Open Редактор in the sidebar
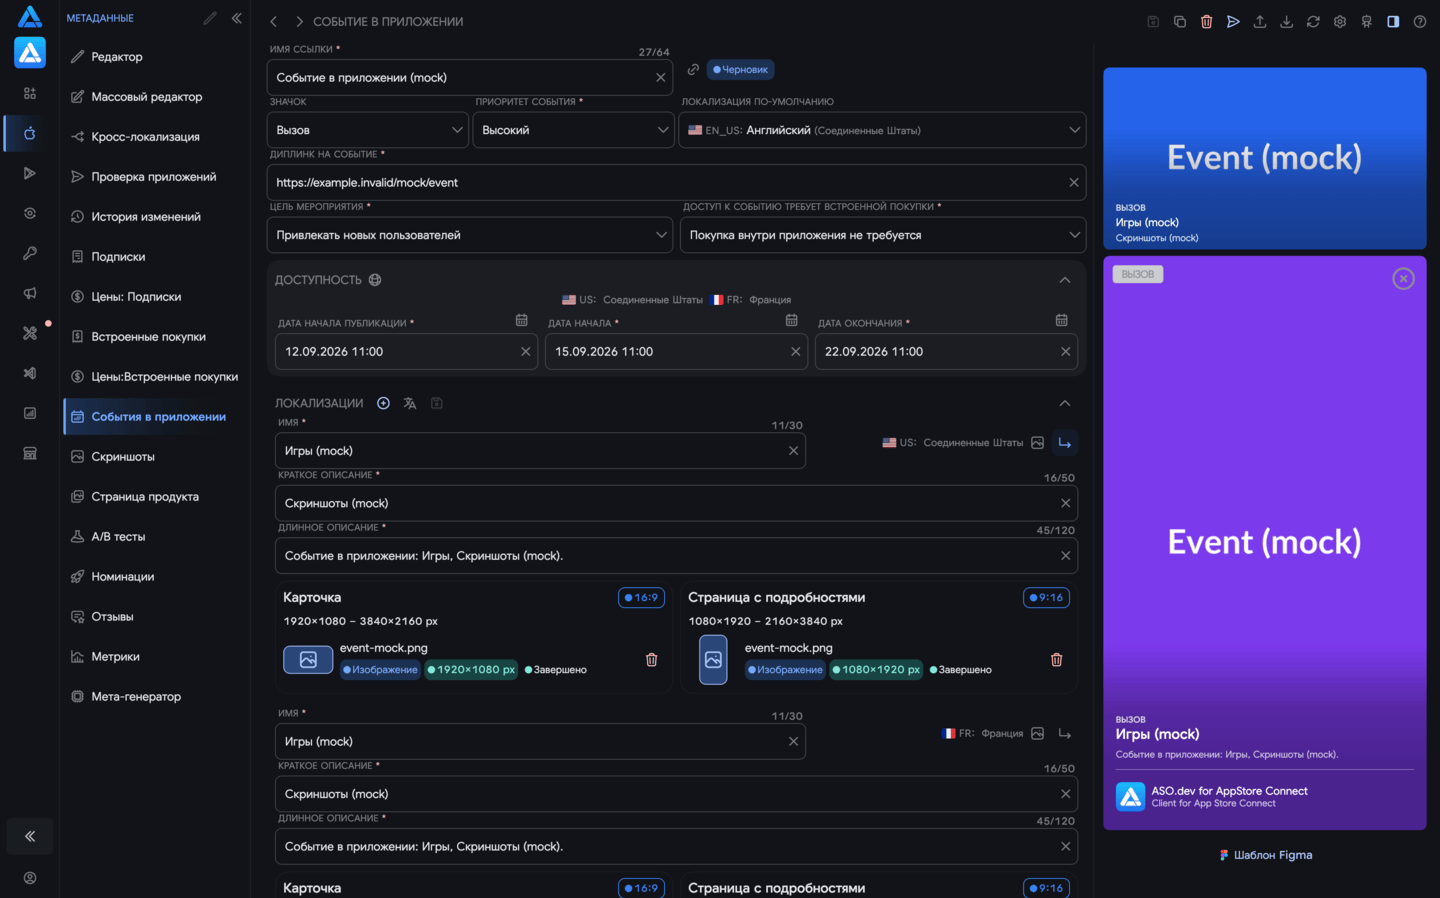 154,57
